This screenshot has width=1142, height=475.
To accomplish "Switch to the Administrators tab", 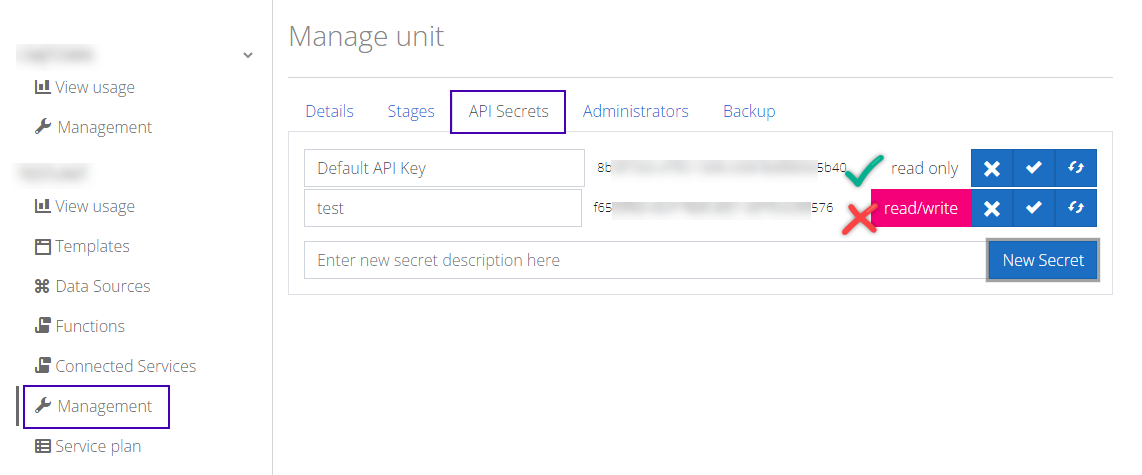I will (636, 111).
